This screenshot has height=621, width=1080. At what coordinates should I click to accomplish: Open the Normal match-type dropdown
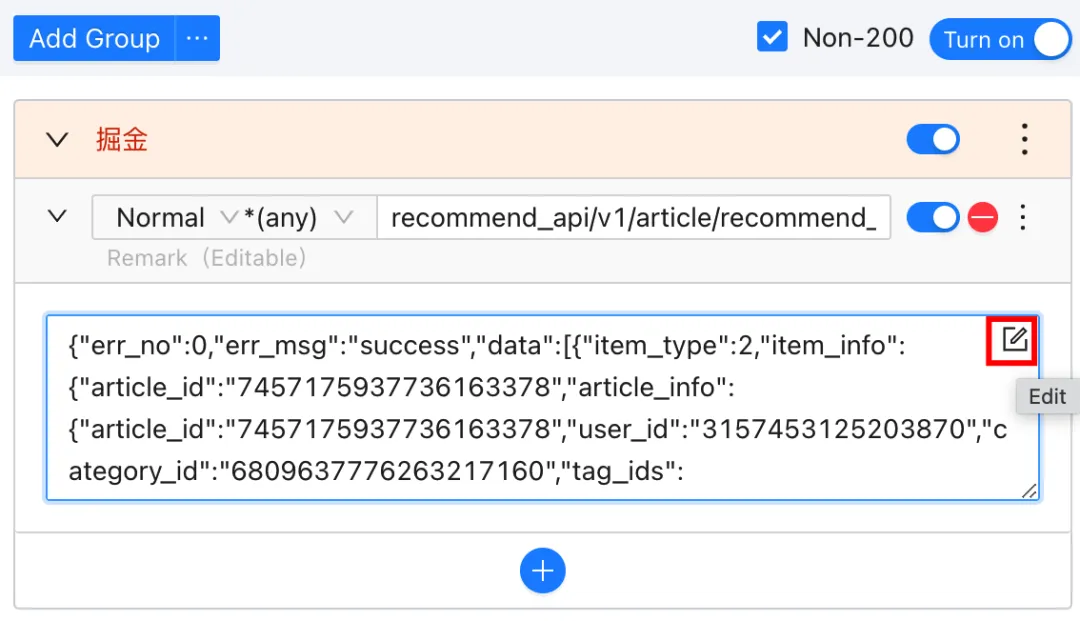pos(166,218)
